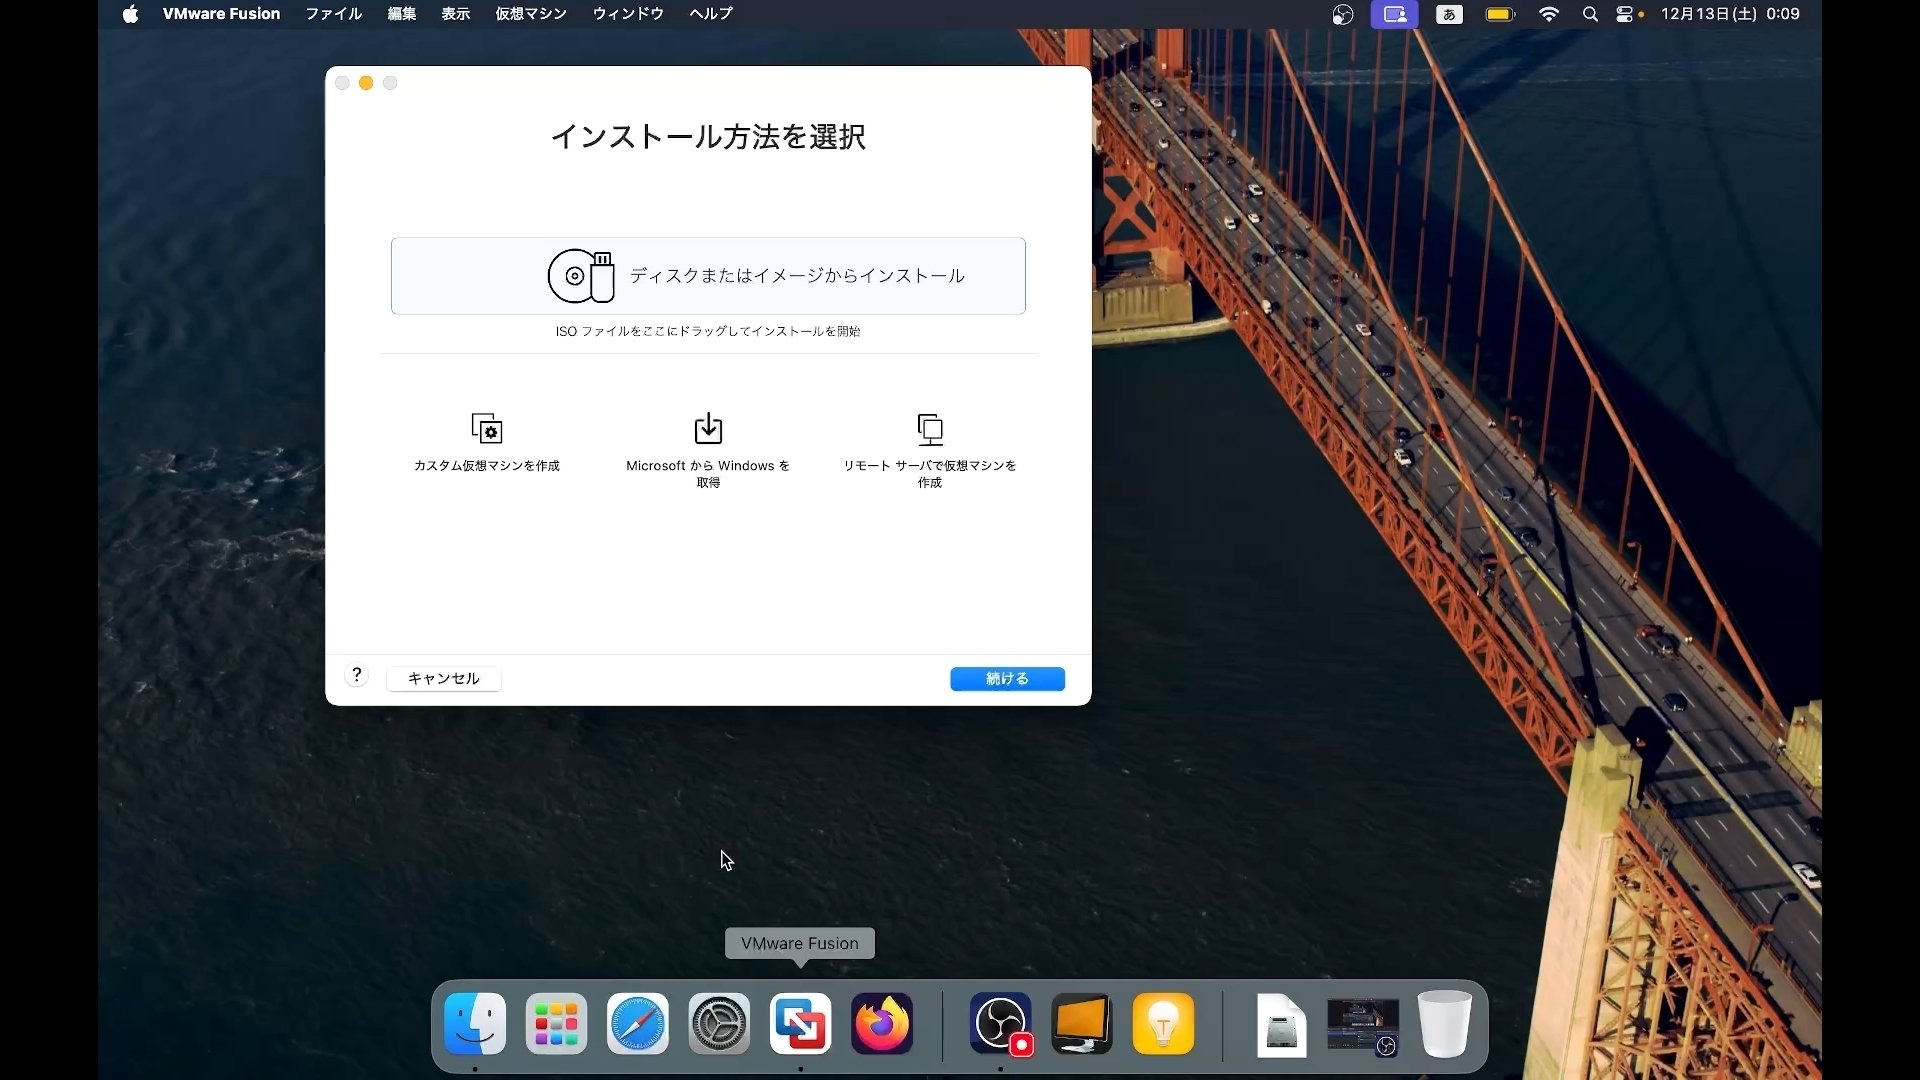Select the カスタム仮想マシンを作成 icon
Image resolution: width=1920 pixels, height=1080 pixels.
pos(487,428)
